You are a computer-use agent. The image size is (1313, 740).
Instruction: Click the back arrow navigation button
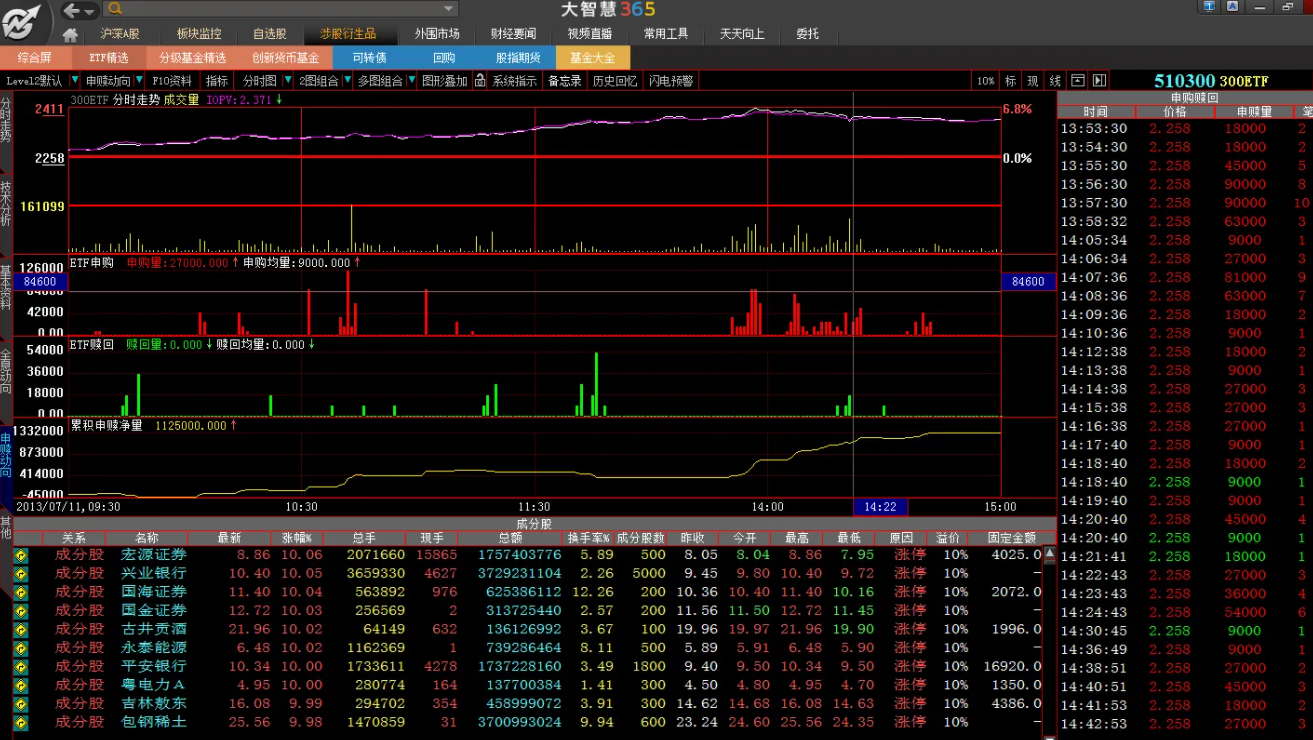coord(73,10)
